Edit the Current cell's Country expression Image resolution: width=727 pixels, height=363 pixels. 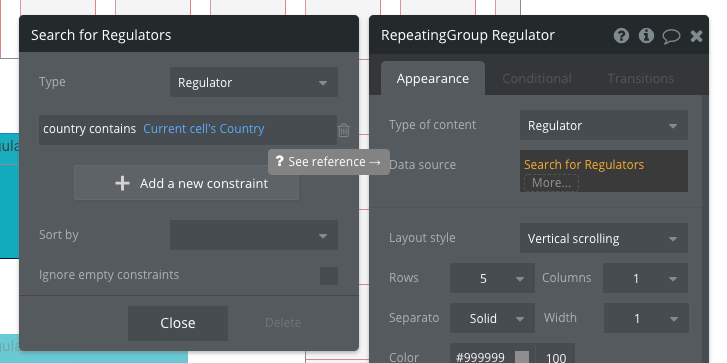[204, 128]
